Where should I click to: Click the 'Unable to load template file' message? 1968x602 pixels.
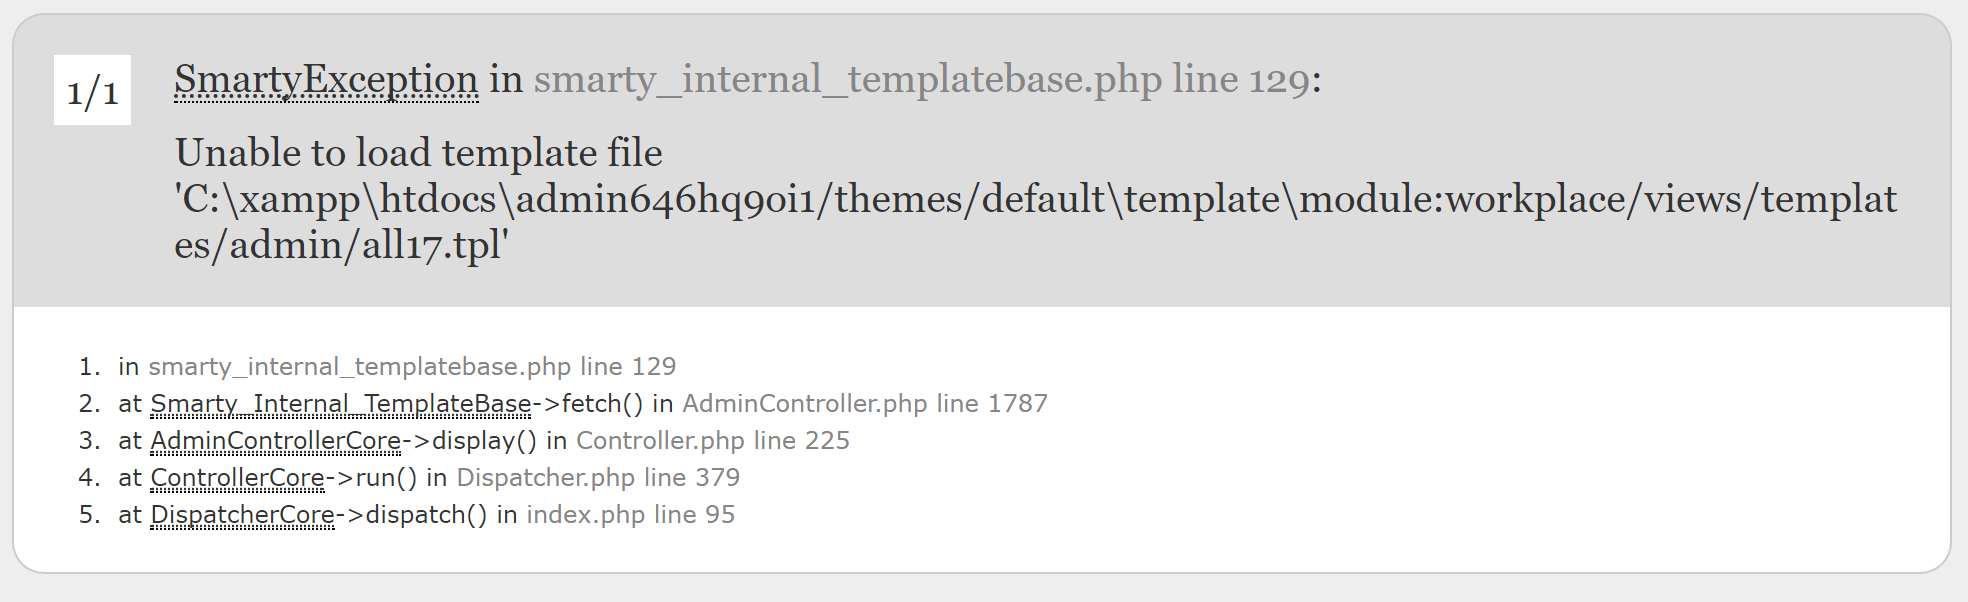418,153
